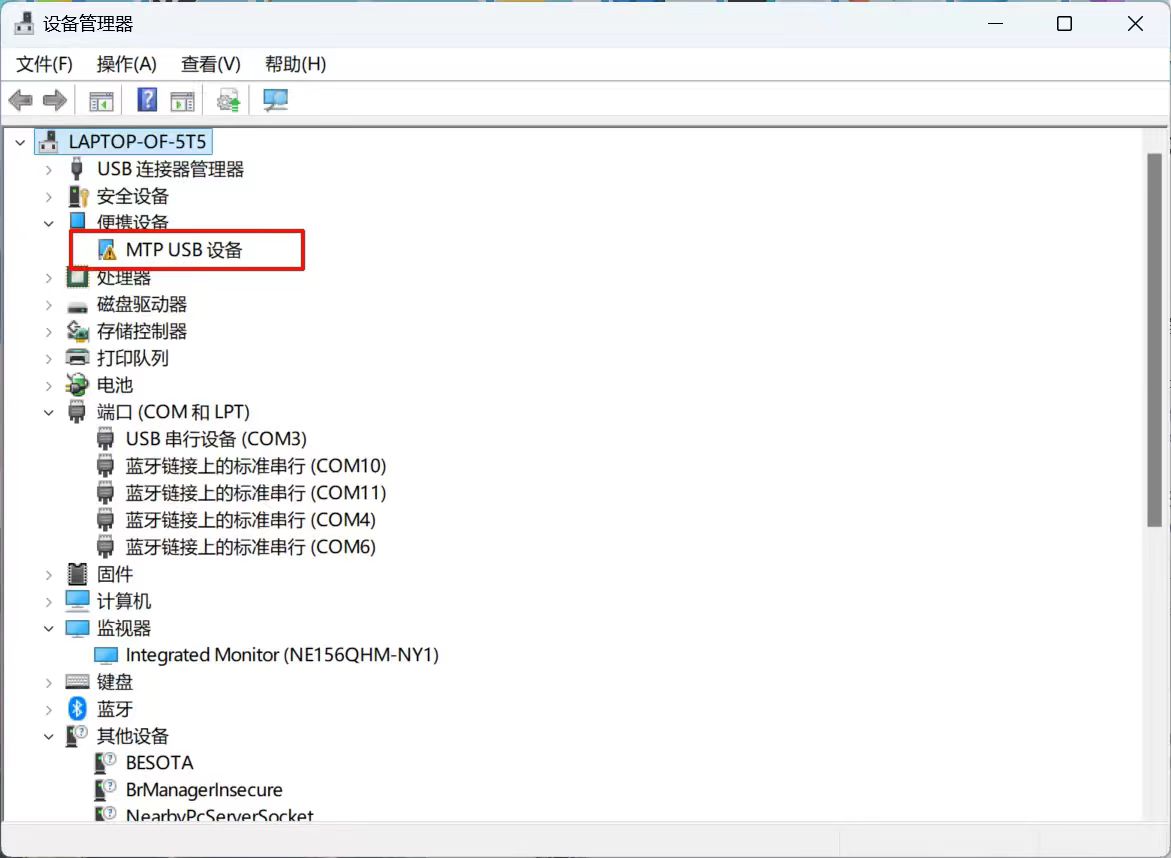Expand the 固件 category

coord(49,574)
